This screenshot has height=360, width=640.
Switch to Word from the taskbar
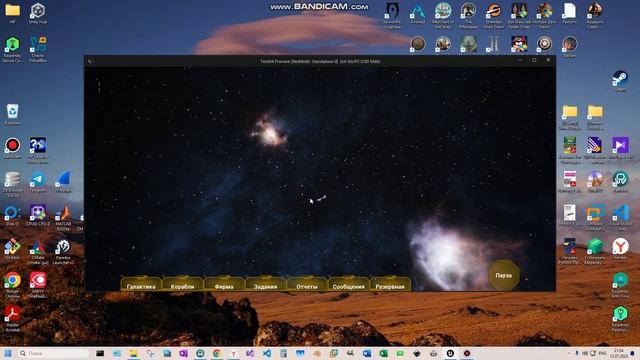[x=367, y=353]
